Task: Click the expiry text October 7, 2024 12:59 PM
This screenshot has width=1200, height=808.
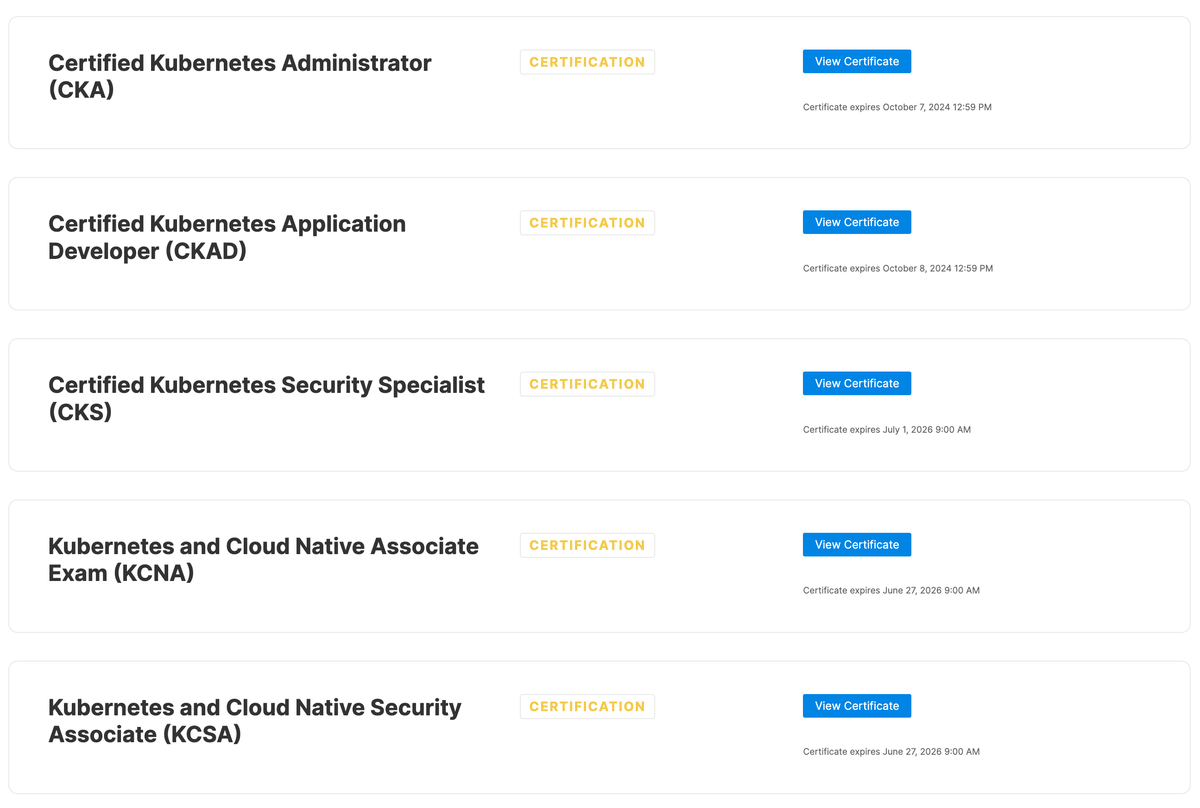Action: tap(937, 107)
